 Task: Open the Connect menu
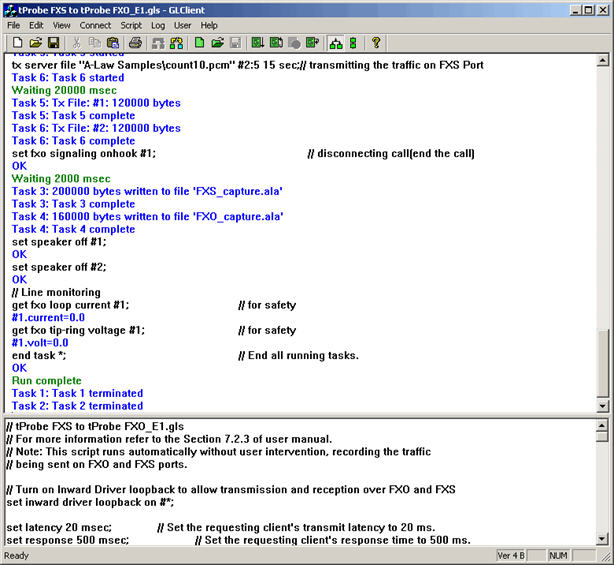(x=95, y=25)
